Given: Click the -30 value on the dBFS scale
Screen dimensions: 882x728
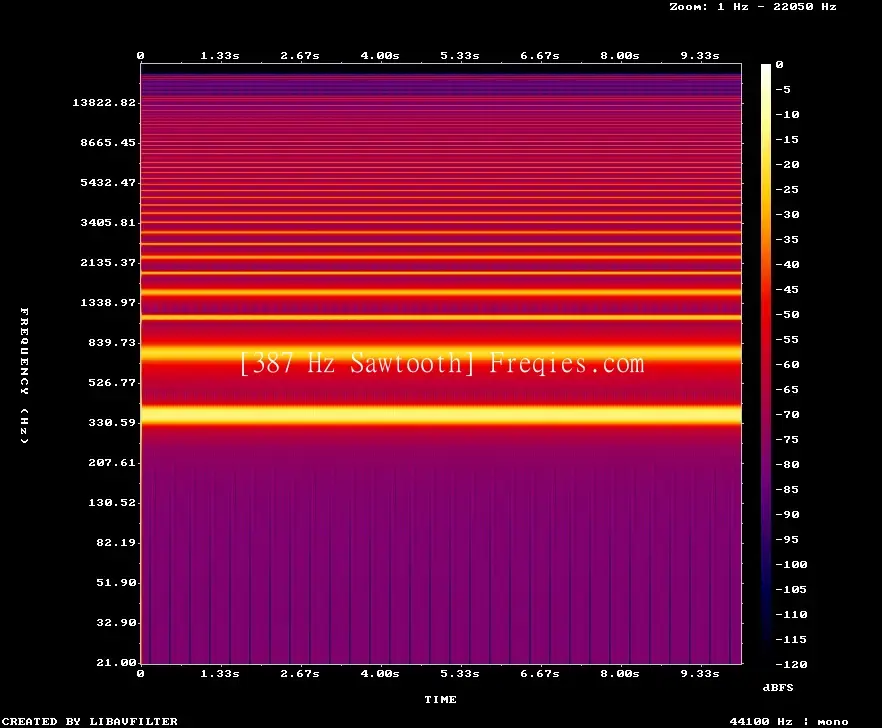Looking at the screenshot, I should (x=787, y=214).
